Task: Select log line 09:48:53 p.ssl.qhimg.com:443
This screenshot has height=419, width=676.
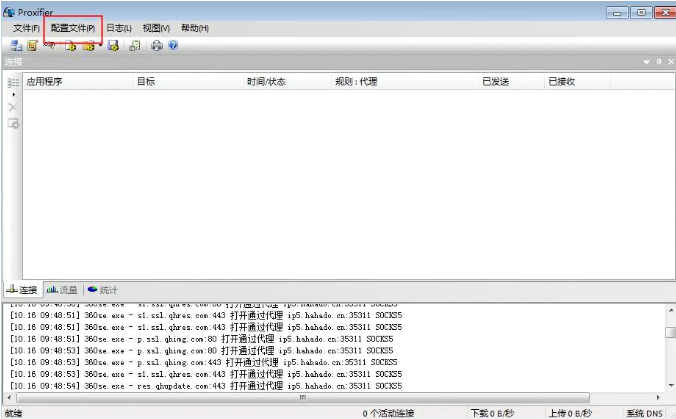Action: click(203, 362)
